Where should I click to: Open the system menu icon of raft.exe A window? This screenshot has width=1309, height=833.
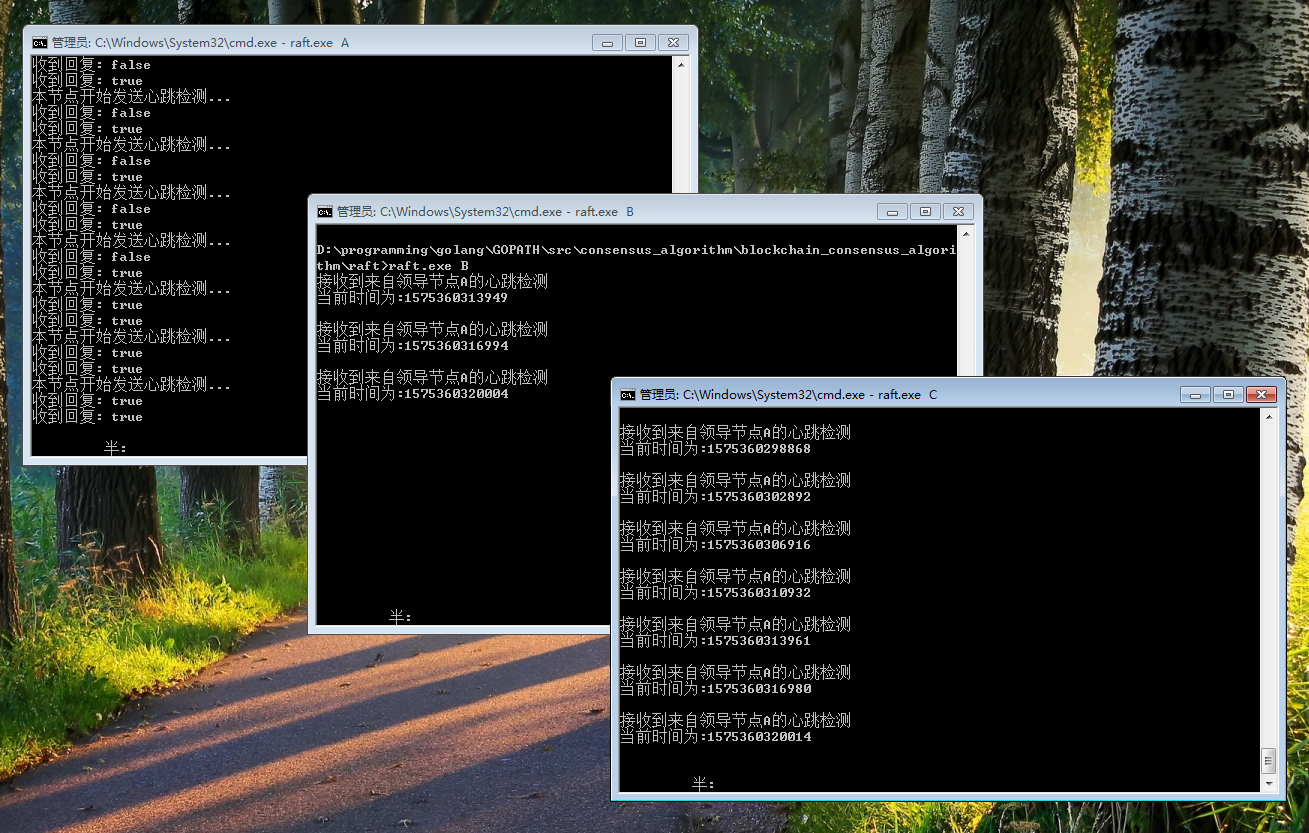pyautogui.click(x=40, y=42)
